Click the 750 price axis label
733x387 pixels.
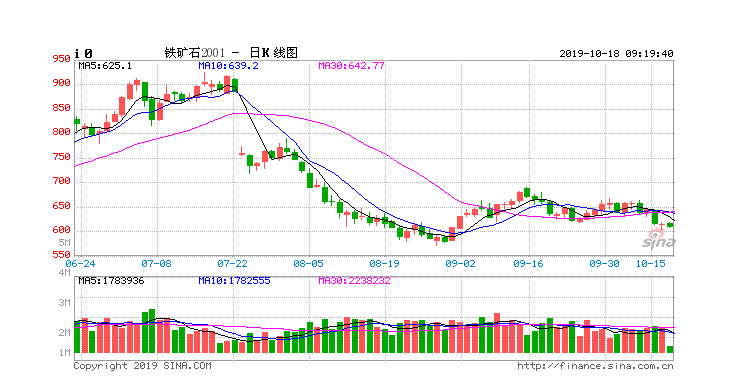pyautogui.click(x=61, y=157)
